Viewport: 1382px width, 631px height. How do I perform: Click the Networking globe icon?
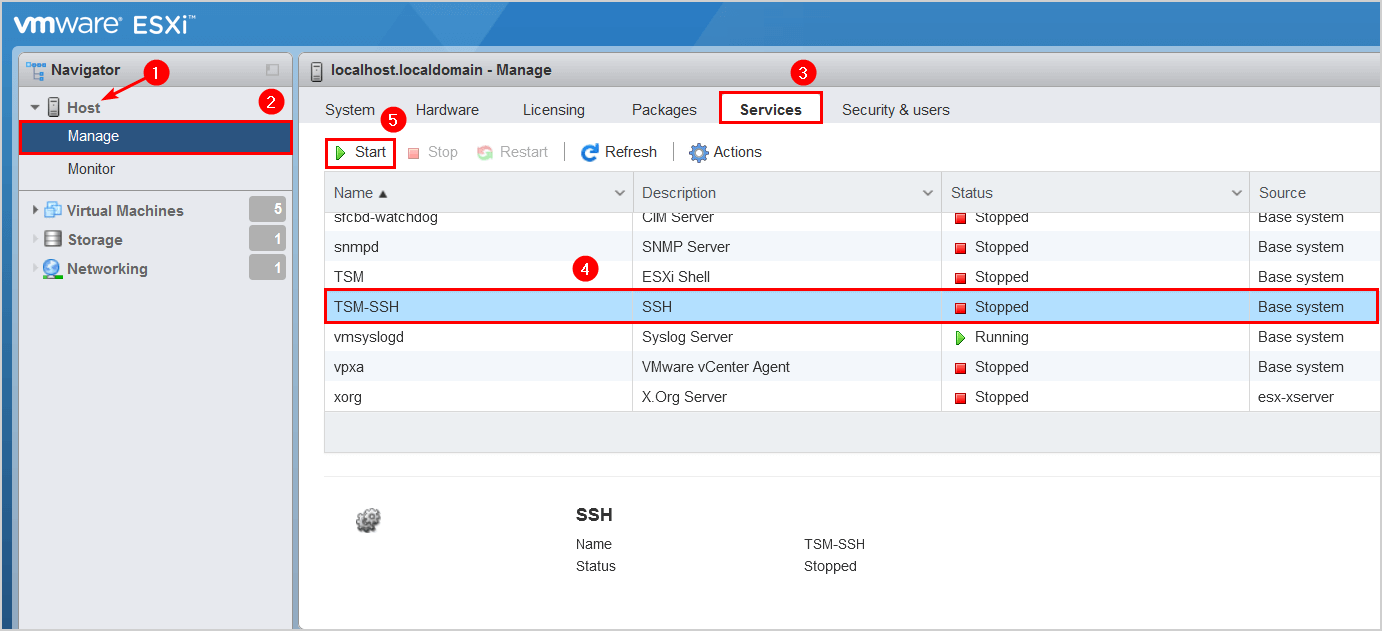click(x=52, y=268)
